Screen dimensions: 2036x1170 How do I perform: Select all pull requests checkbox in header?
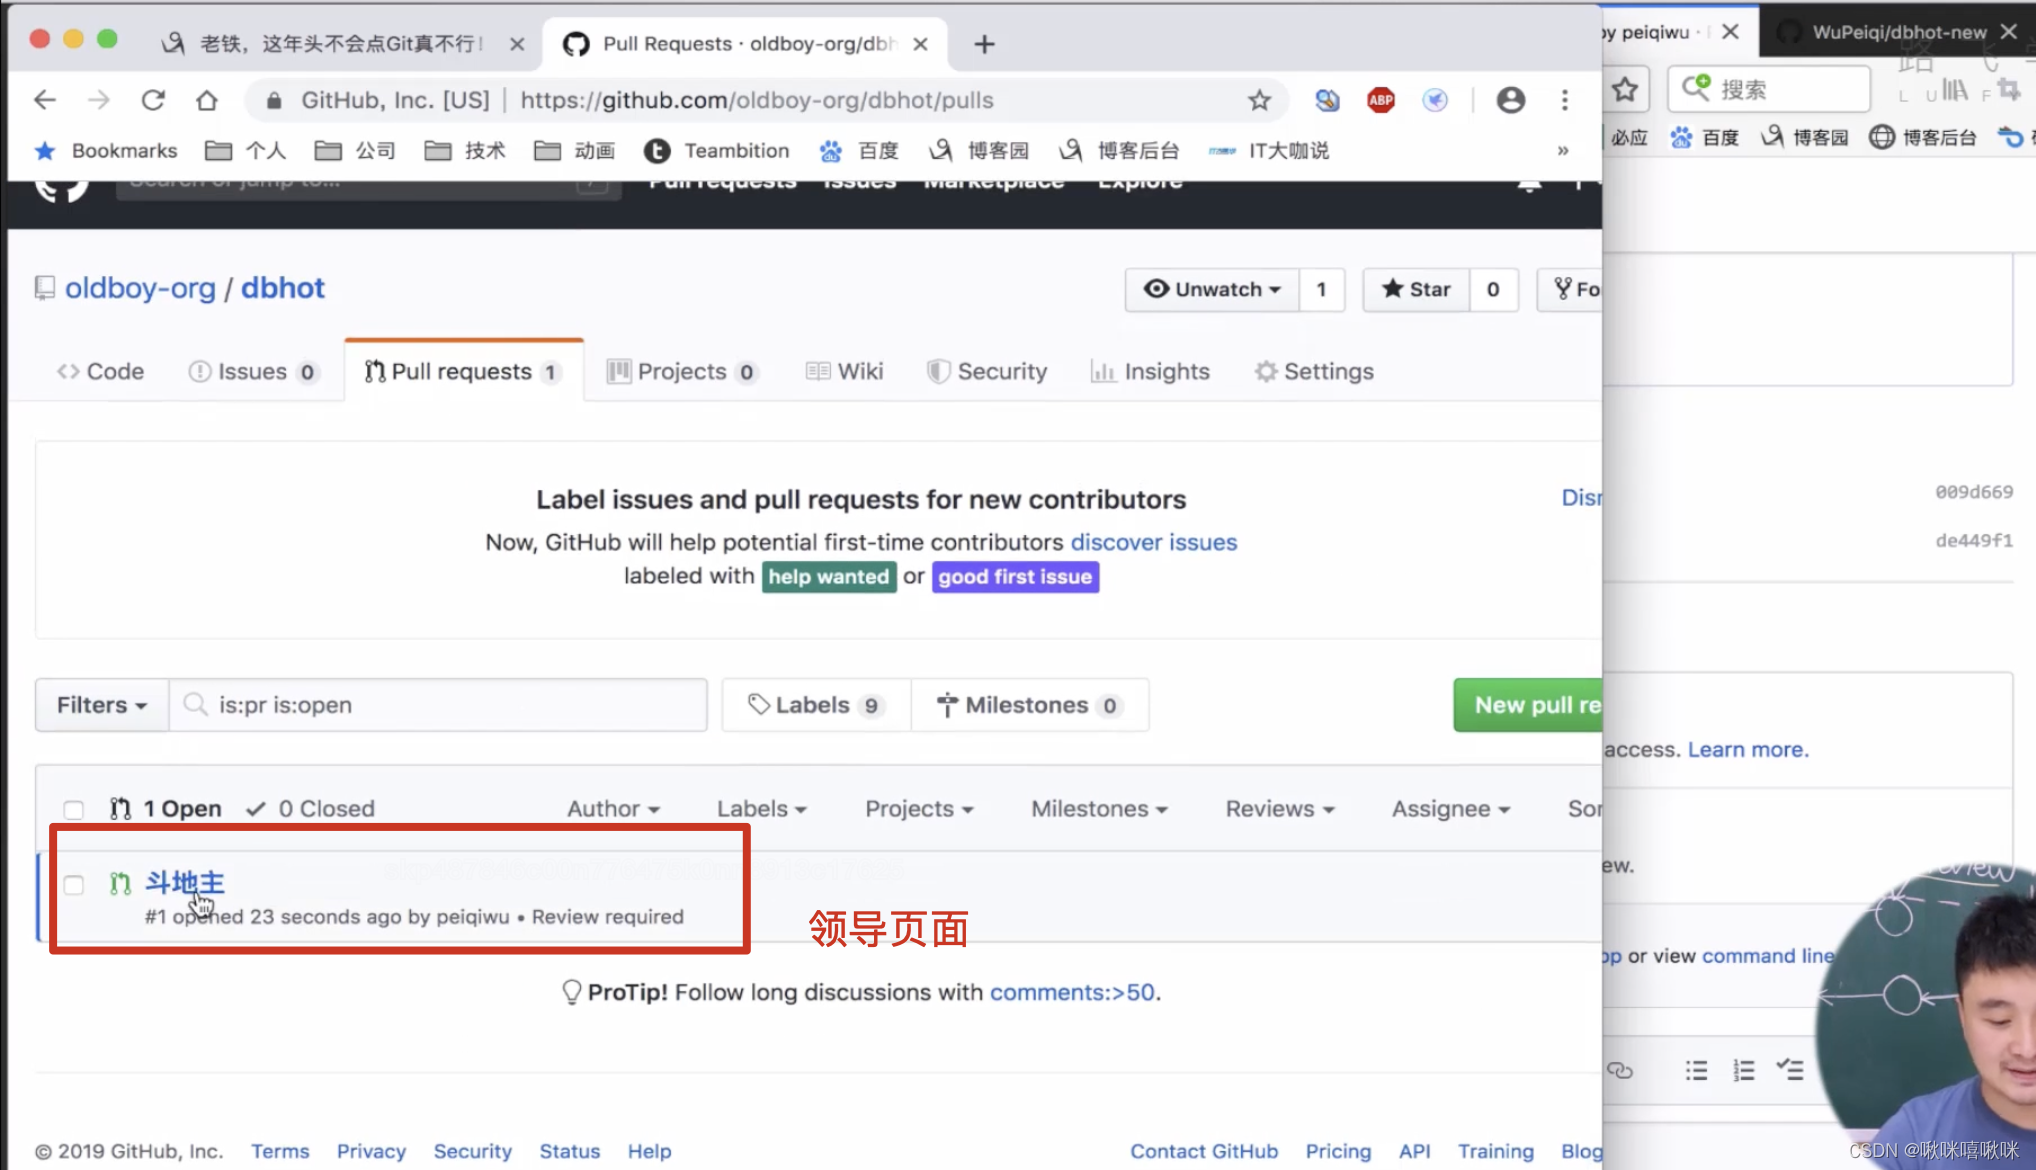click(x=73, y=809)
